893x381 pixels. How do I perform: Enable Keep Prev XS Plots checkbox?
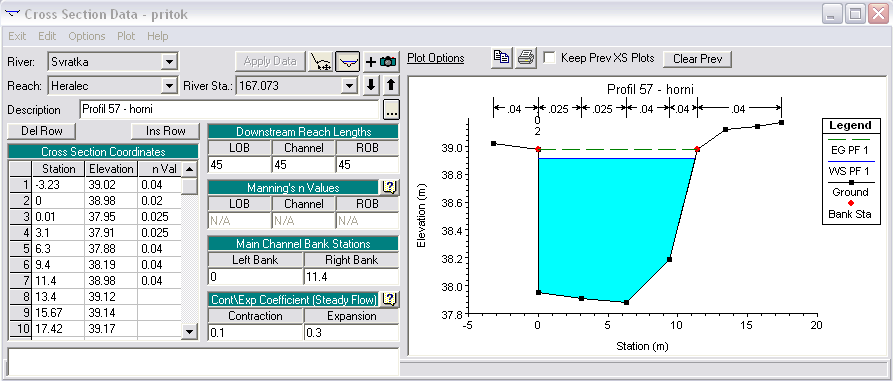click(549, 58)
